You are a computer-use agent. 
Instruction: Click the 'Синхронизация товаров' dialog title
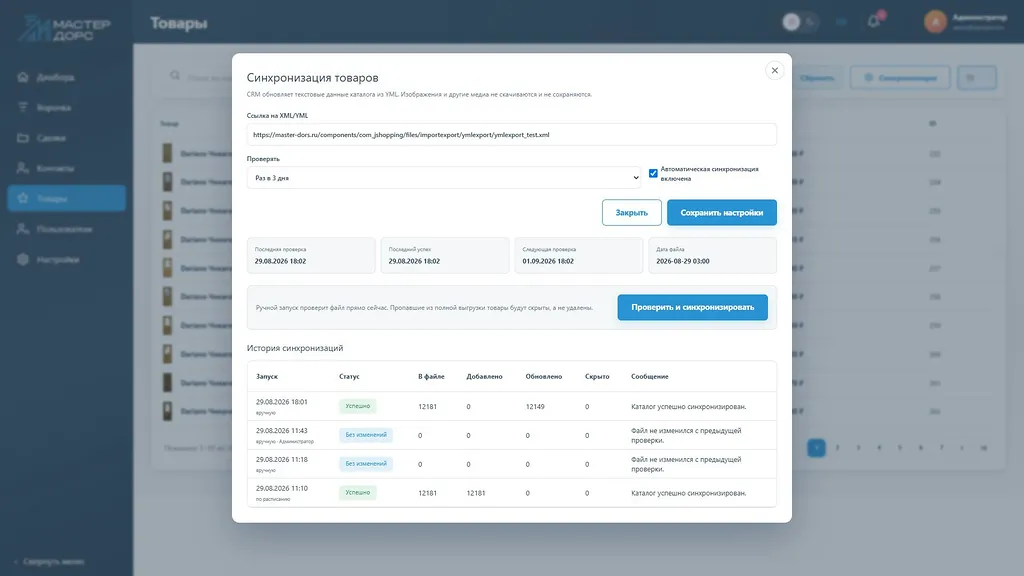click(x=312, y=78)
